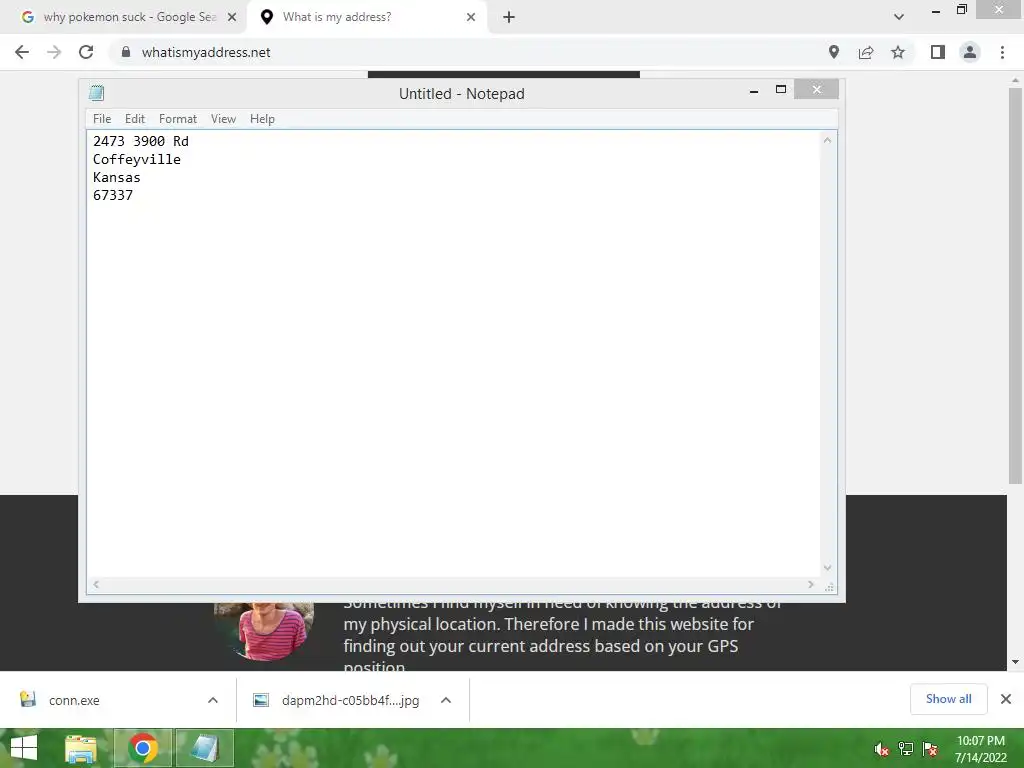Screen dimensions: 1024x768
Task: Open Notepad Edit menu
Action: pos(135,119)
